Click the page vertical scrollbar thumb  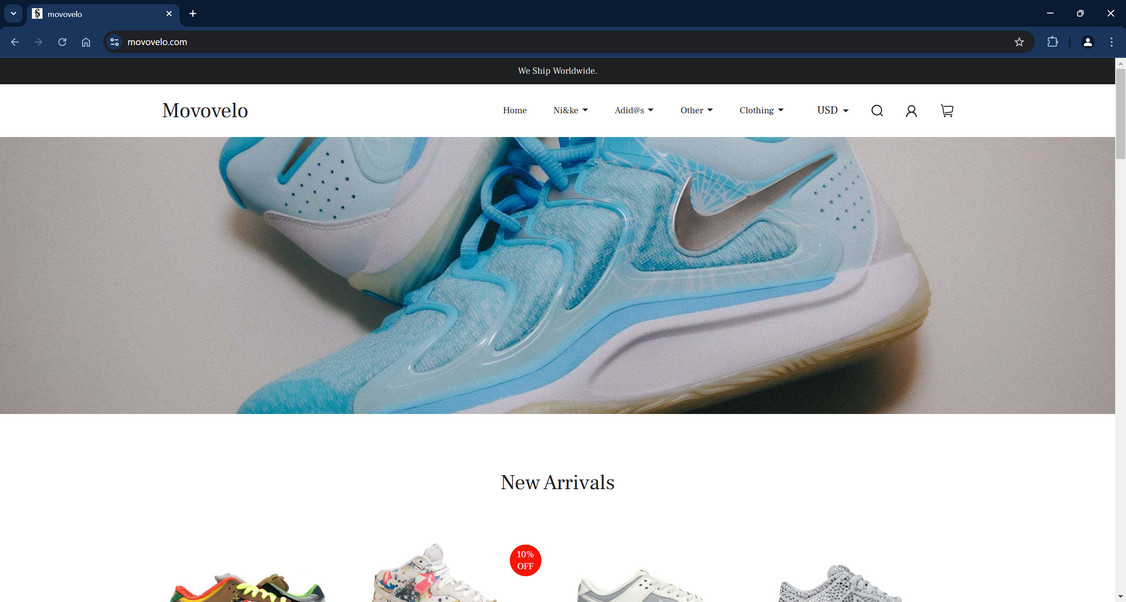pos(1120,115)
